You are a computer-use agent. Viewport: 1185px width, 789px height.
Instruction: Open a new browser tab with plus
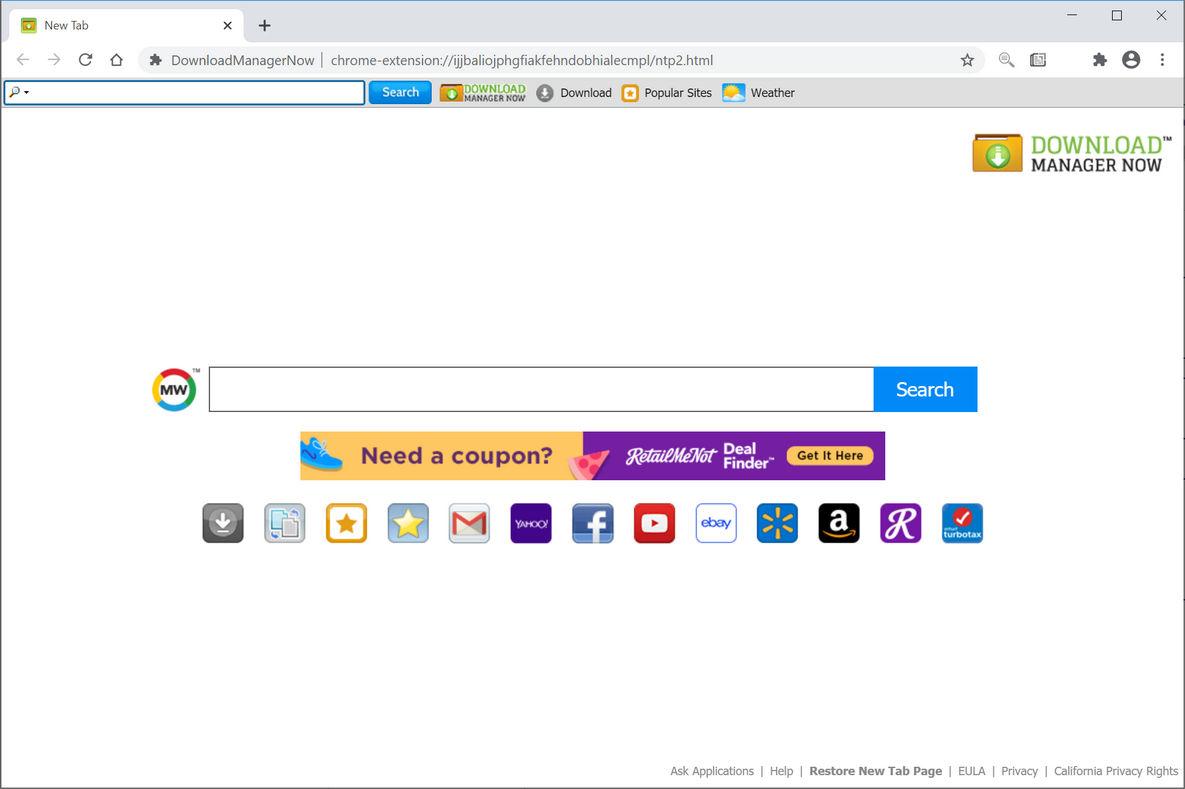pyautogui.click(x=265, y=26)
